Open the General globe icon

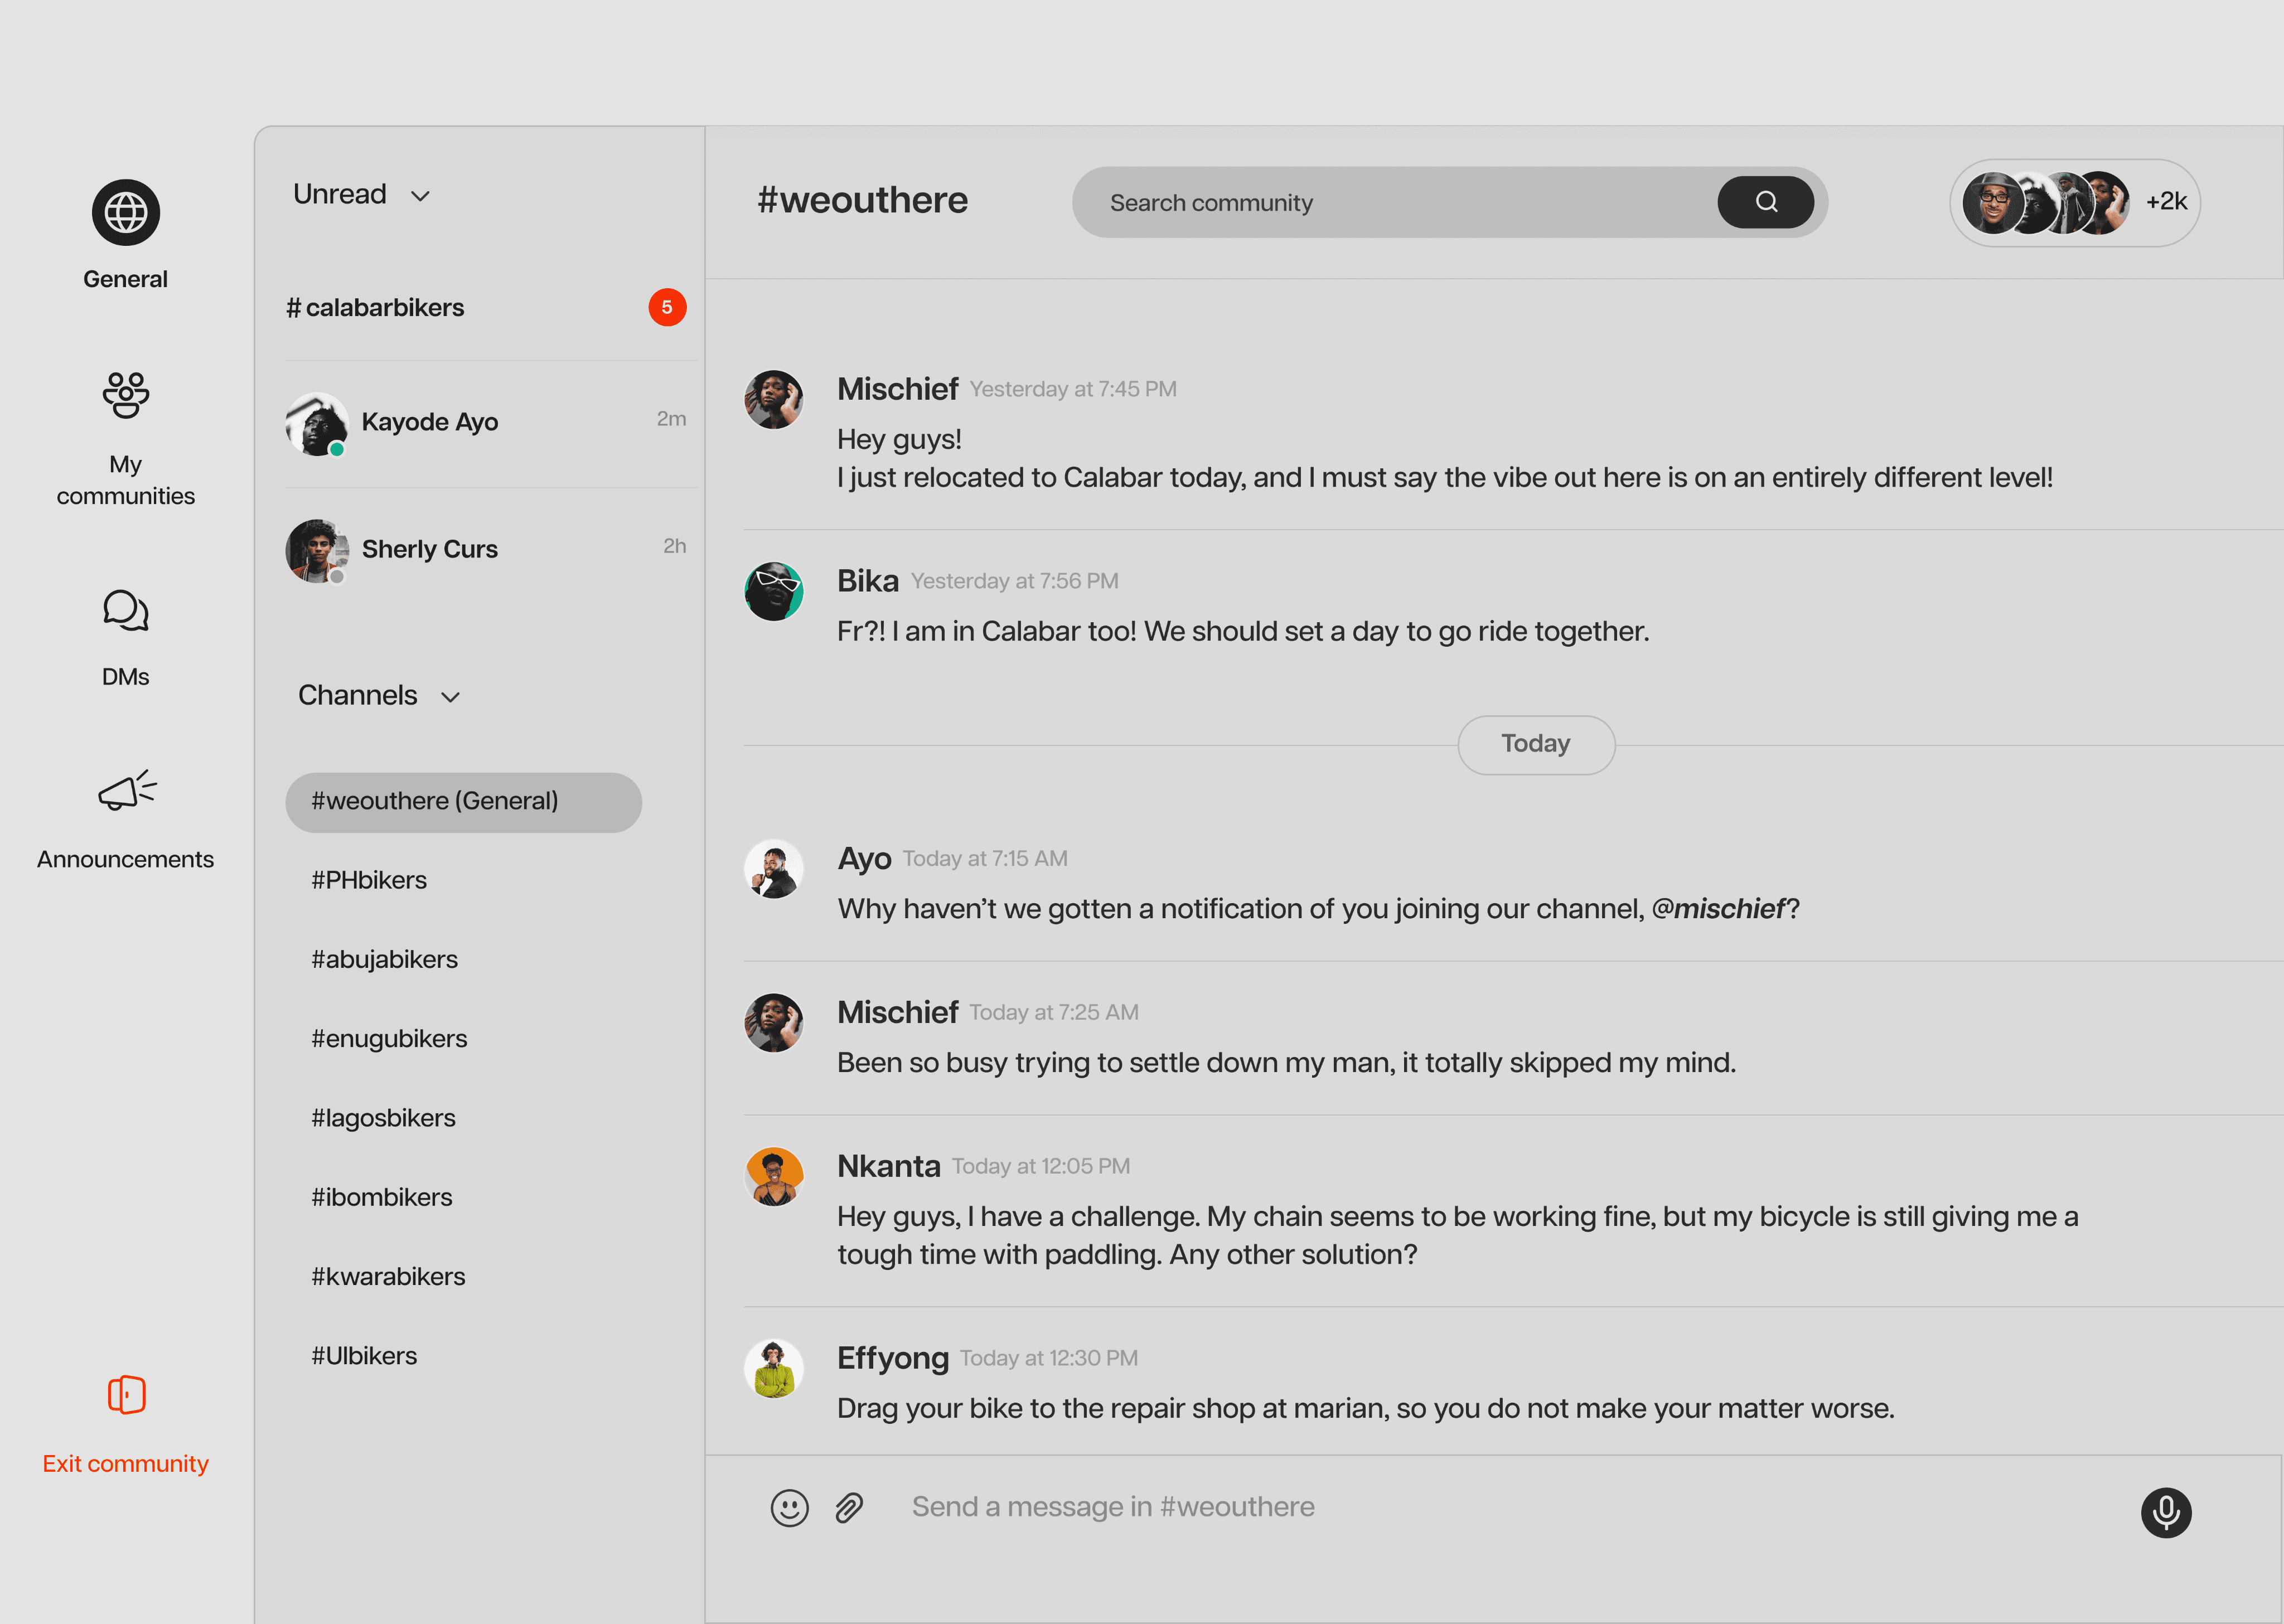pos(126,212)
